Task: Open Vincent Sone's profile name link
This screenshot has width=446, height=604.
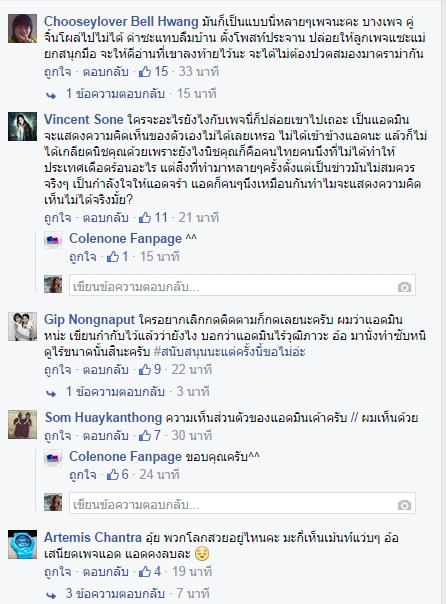Action: 84,119
